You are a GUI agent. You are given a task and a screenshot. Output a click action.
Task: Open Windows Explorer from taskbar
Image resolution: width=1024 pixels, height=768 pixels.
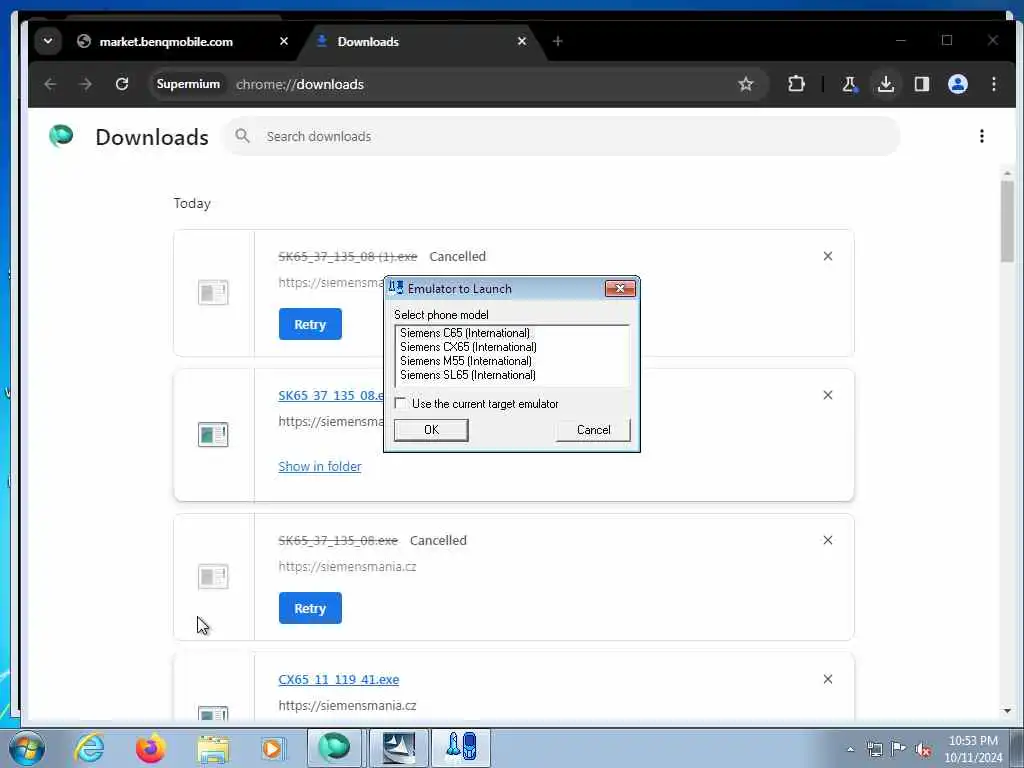point(213,748)
